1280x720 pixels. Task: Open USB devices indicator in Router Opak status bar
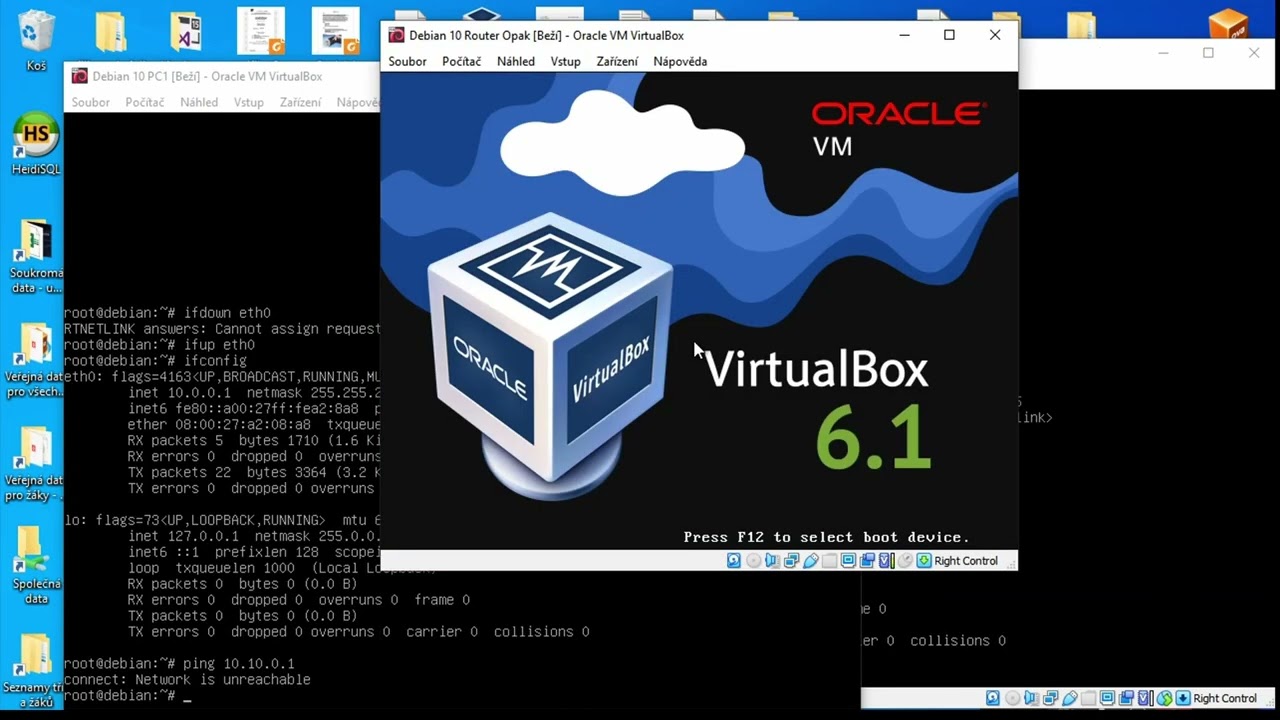[x=810, y=561]
